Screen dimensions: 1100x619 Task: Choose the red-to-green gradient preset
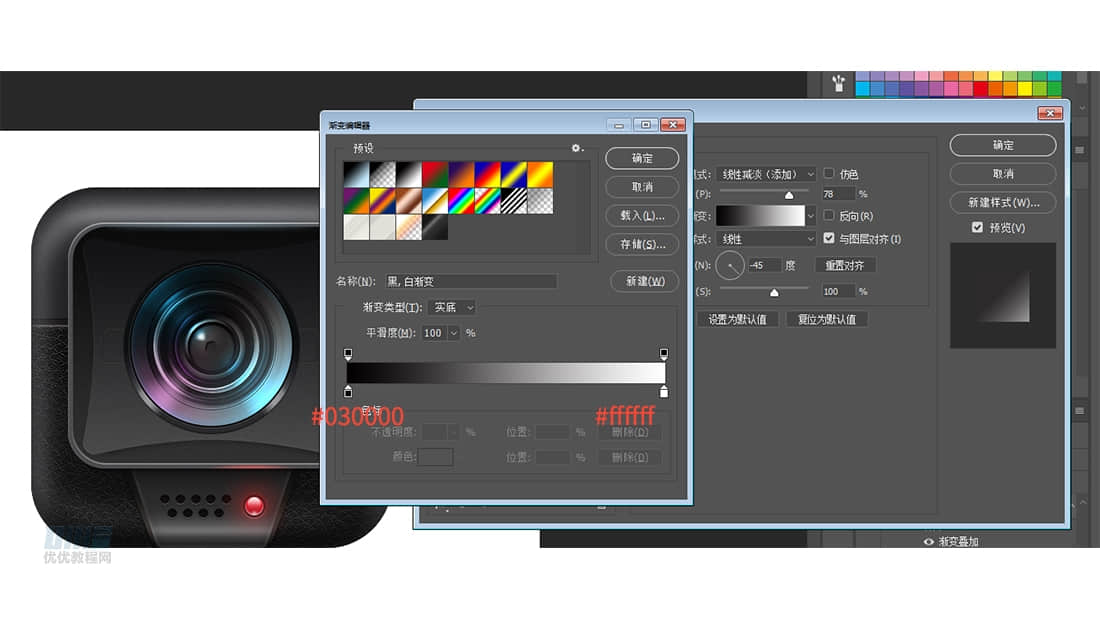(435, 175)
